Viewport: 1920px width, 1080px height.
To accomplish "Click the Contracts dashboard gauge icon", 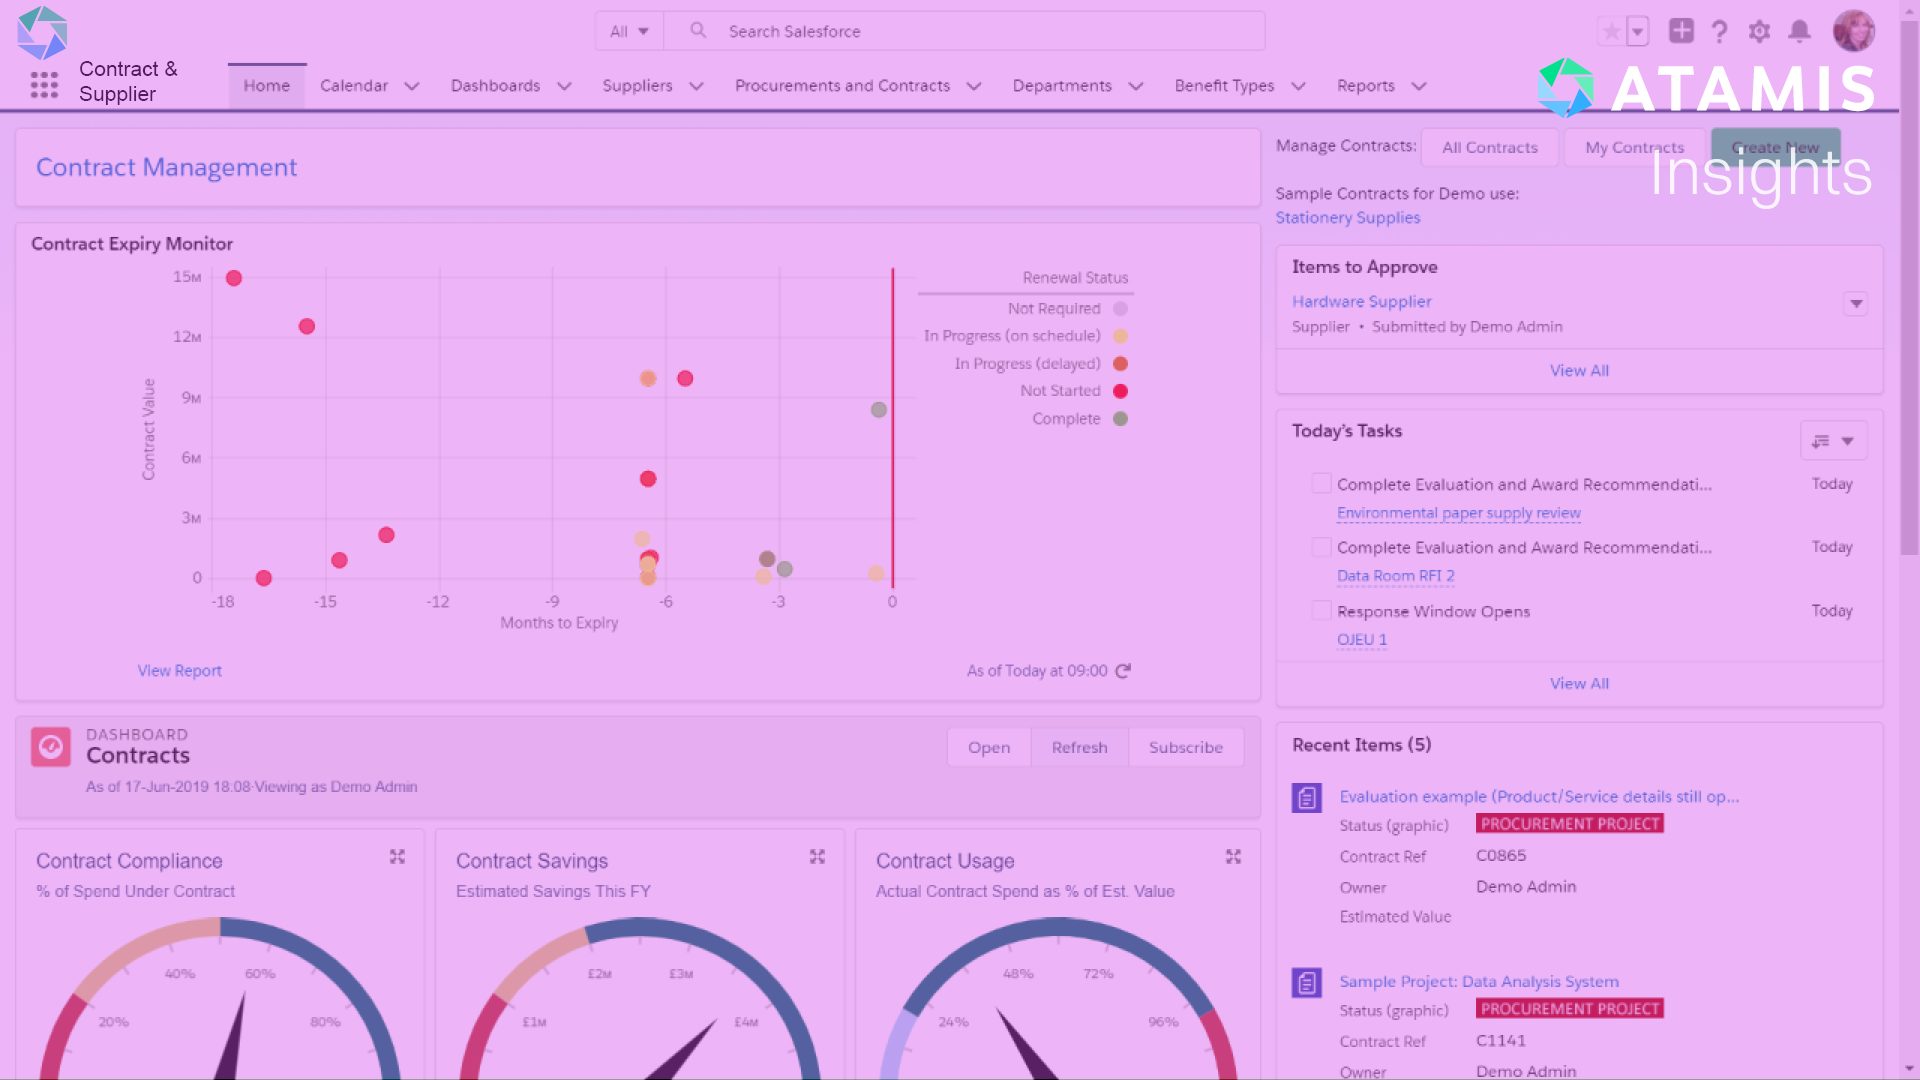I will point(51,747).
